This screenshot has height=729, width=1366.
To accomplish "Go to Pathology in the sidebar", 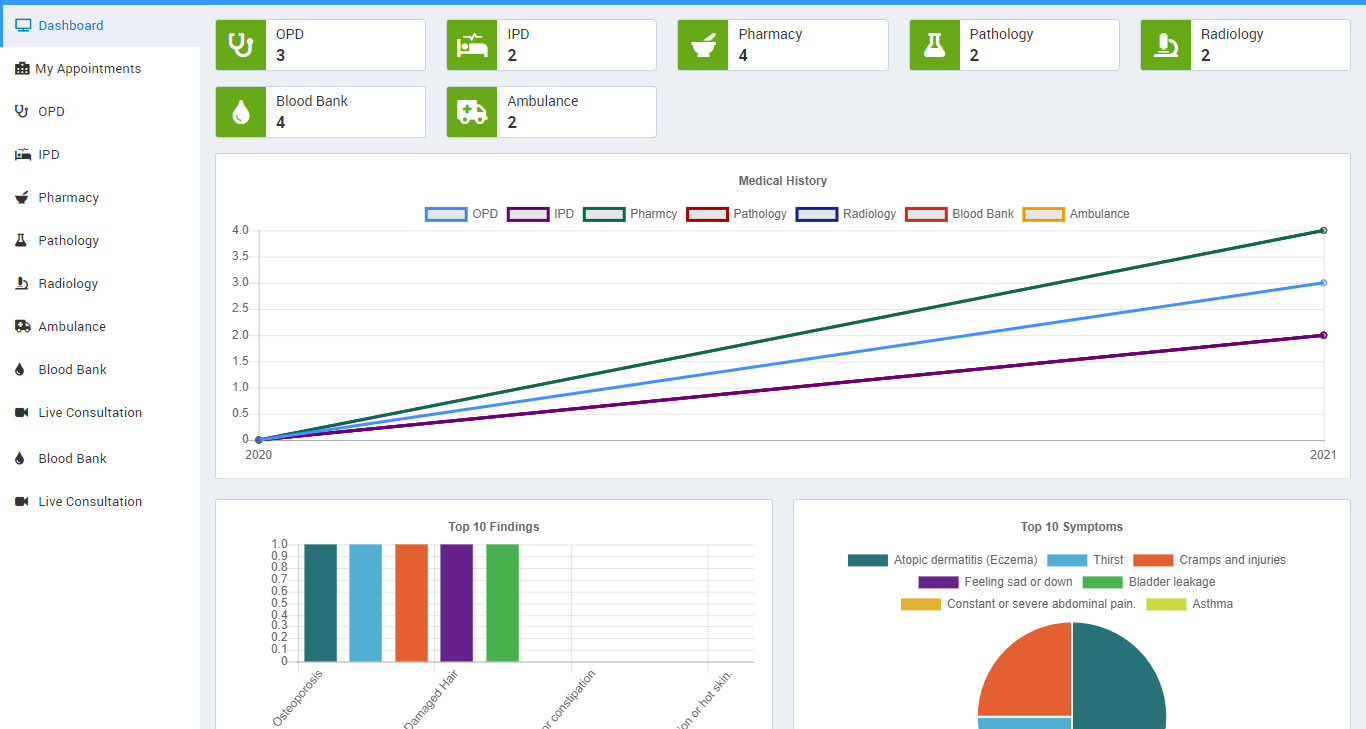I will coord(68,241).
